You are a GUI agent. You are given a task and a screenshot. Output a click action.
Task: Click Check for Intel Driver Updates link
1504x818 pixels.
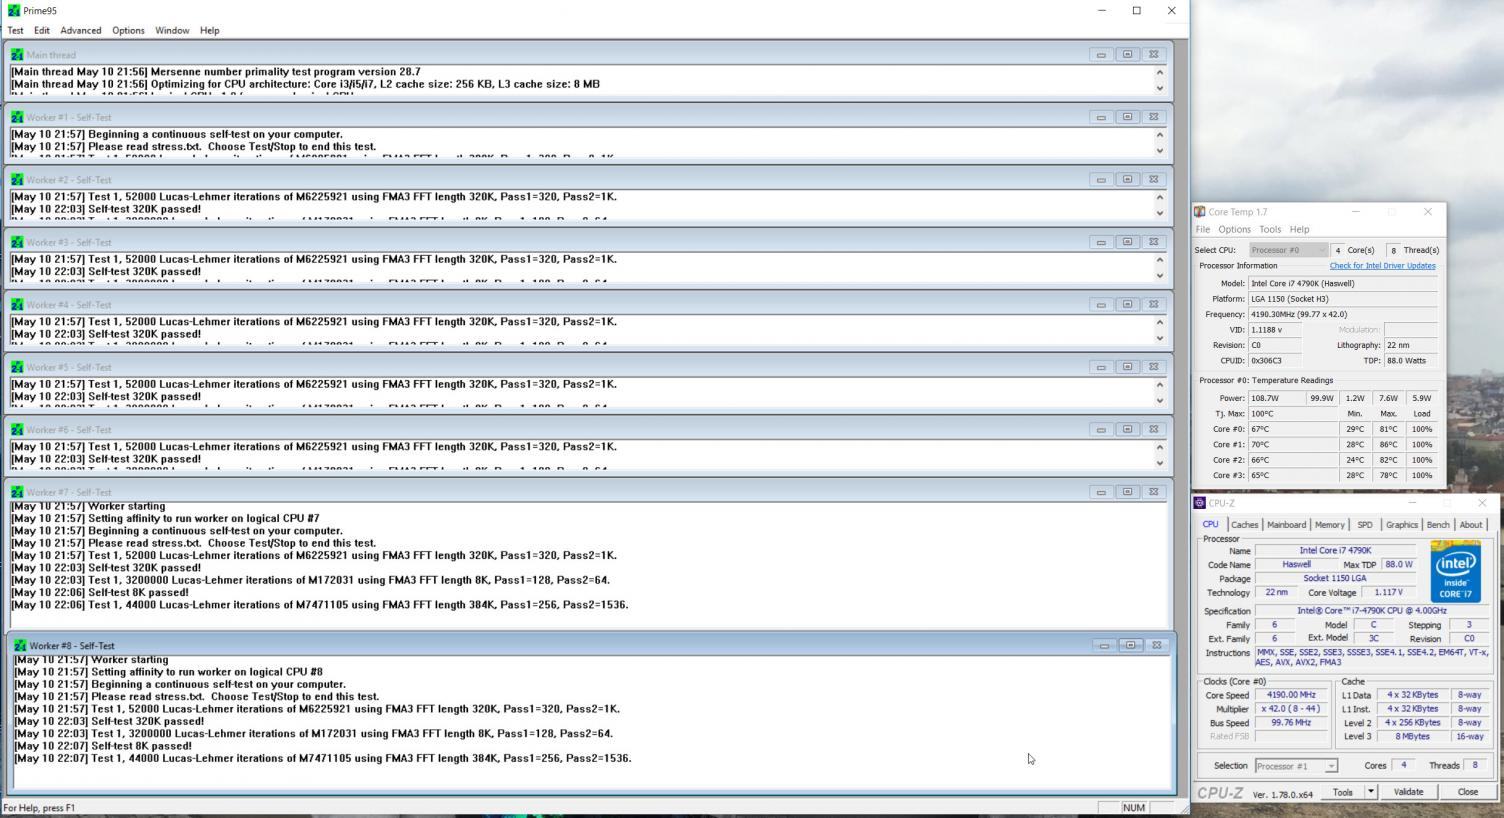point(1382,266)
